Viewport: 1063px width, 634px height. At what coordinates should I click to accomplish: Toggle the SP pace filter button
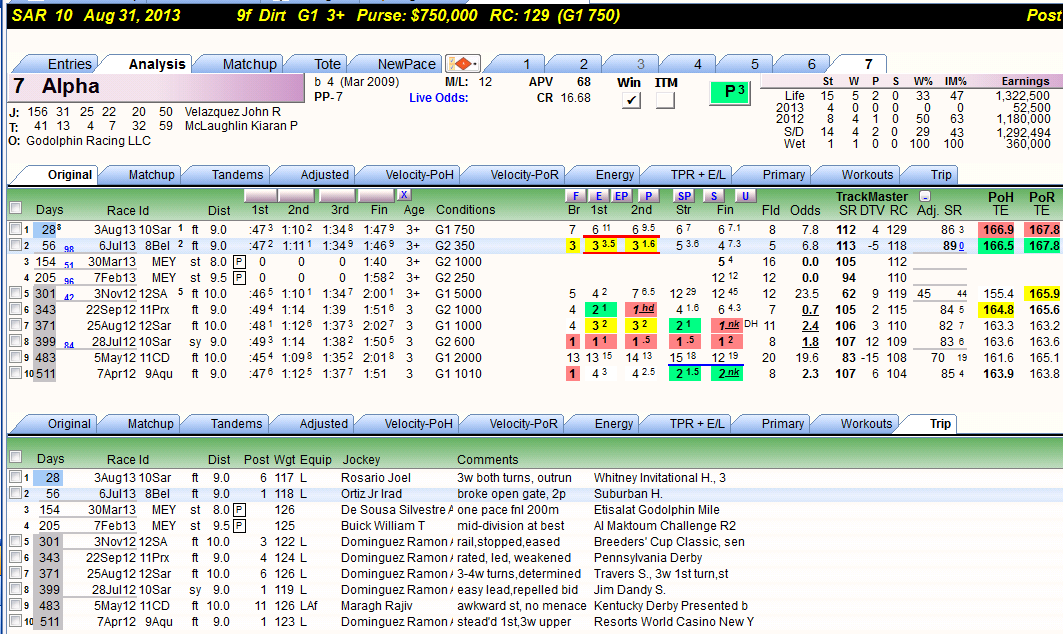(683, 196)
